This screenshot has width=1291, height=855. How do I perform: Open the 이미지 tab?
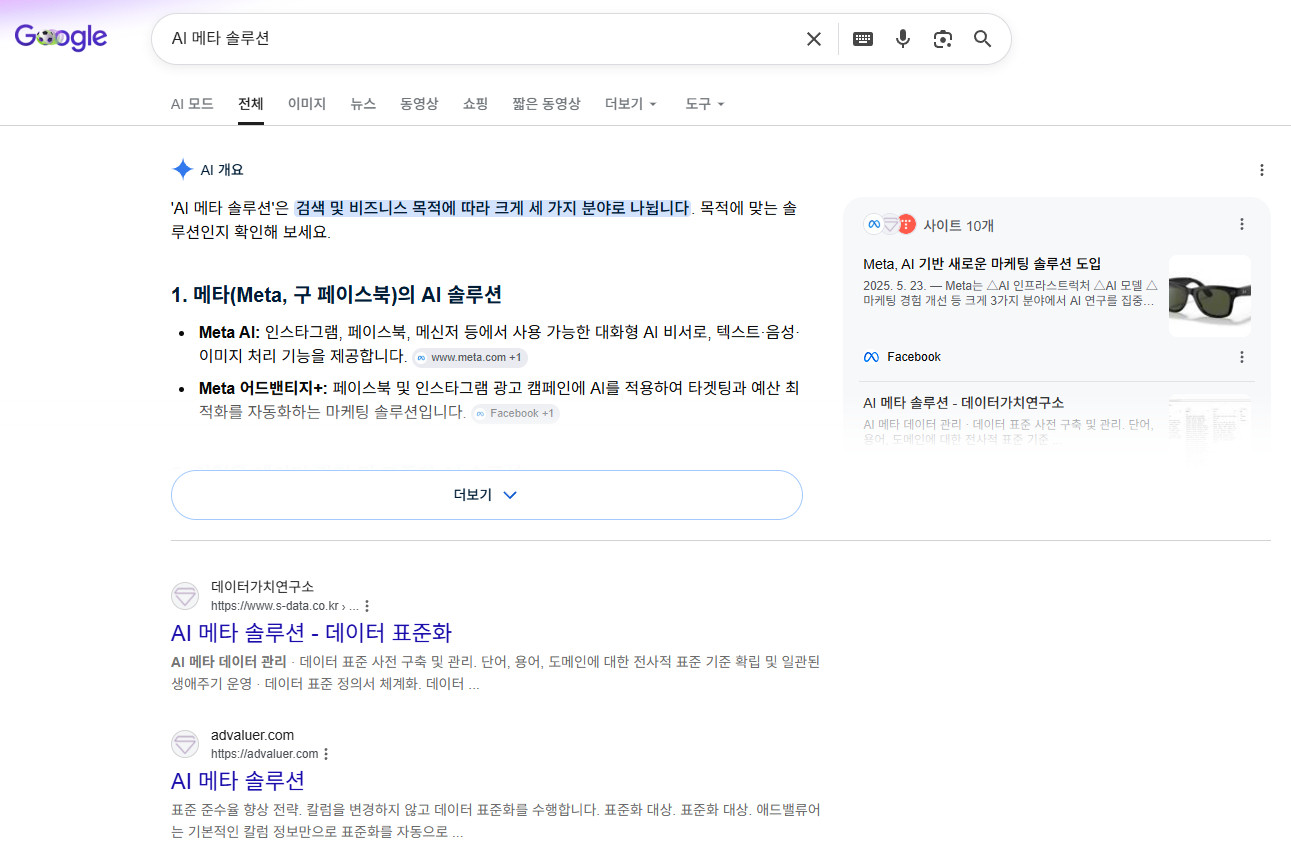click(x=307, y=104)
